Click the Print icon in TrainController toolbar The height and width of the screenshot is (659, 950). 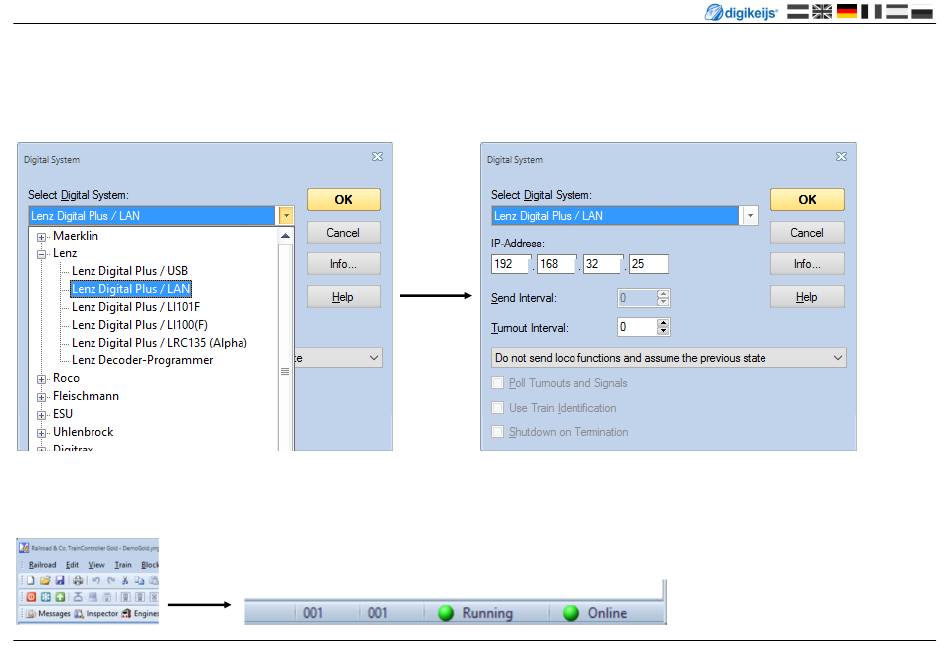pos(78,580)
